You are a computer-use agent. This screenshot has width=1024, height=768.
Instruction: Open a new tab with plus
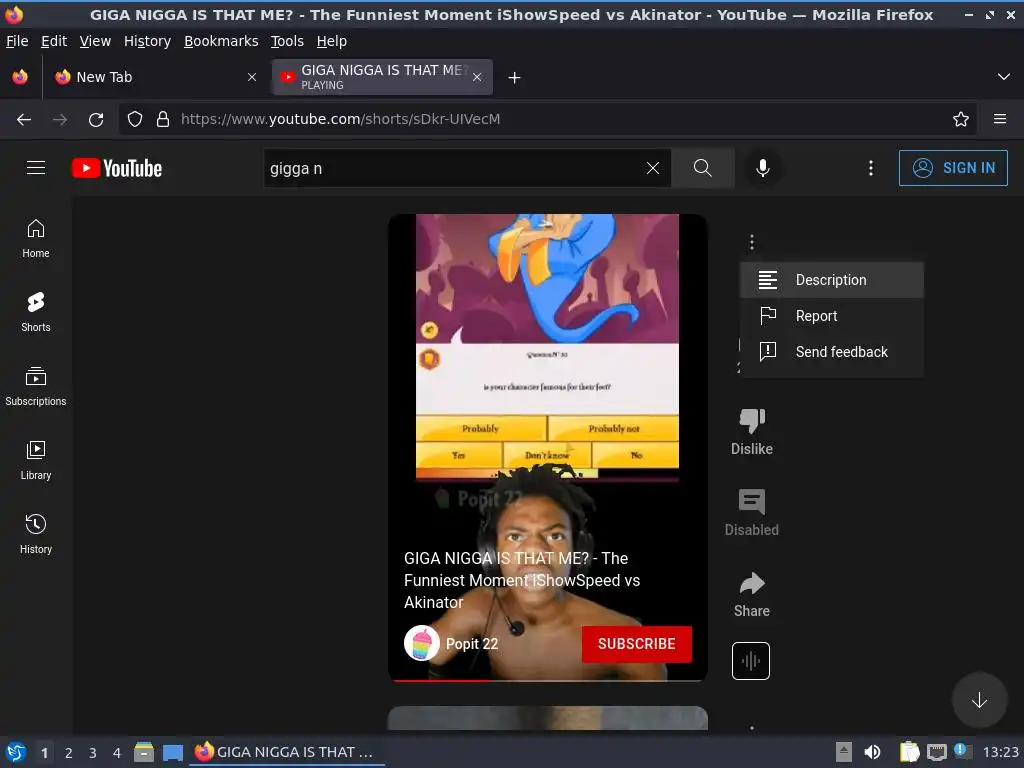(x=515, y=78)
